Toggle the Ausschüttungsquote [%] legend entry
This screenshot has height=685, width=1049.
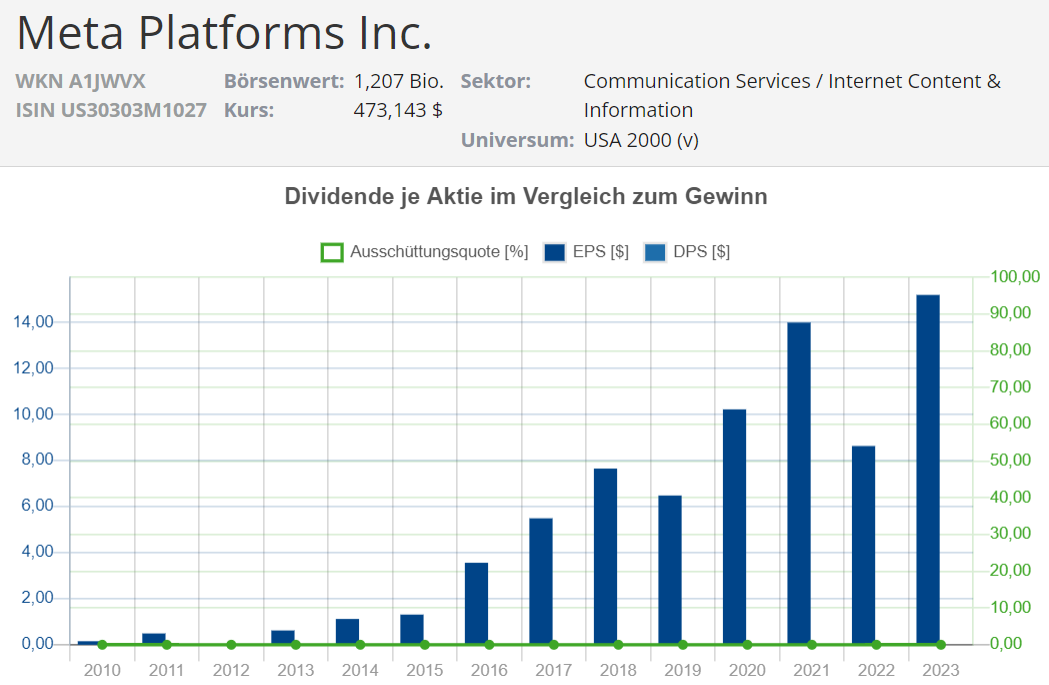pos(425,252)
